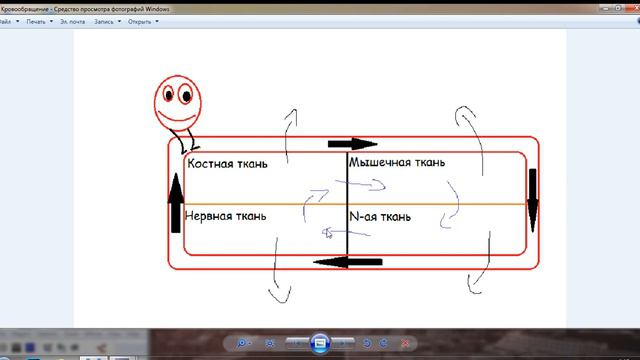
Task: Click the window title bar text Кровообращение
Action: pos(24,9)
